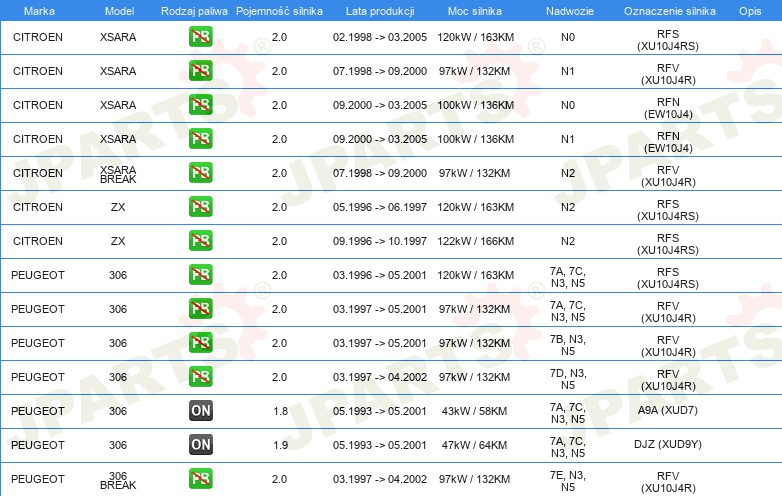Click petrol icon in 306 BREAK row

coord(200,479)
